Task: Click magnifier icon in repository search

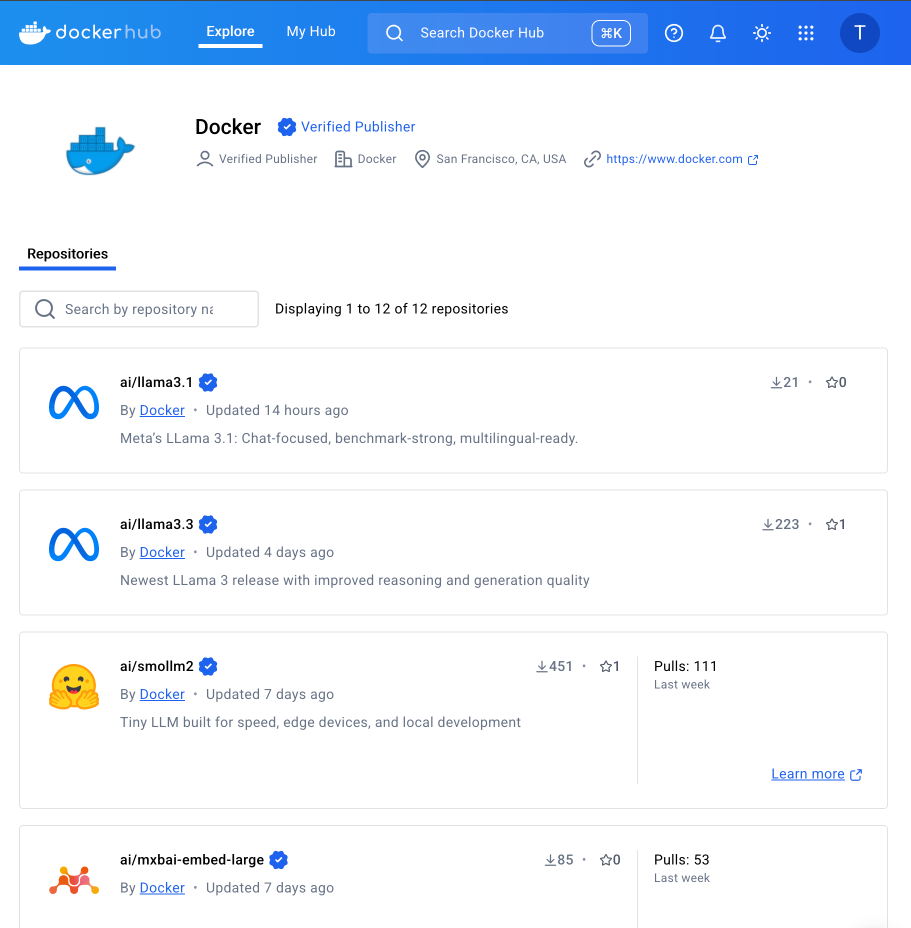Action: (x=45, y=309)
